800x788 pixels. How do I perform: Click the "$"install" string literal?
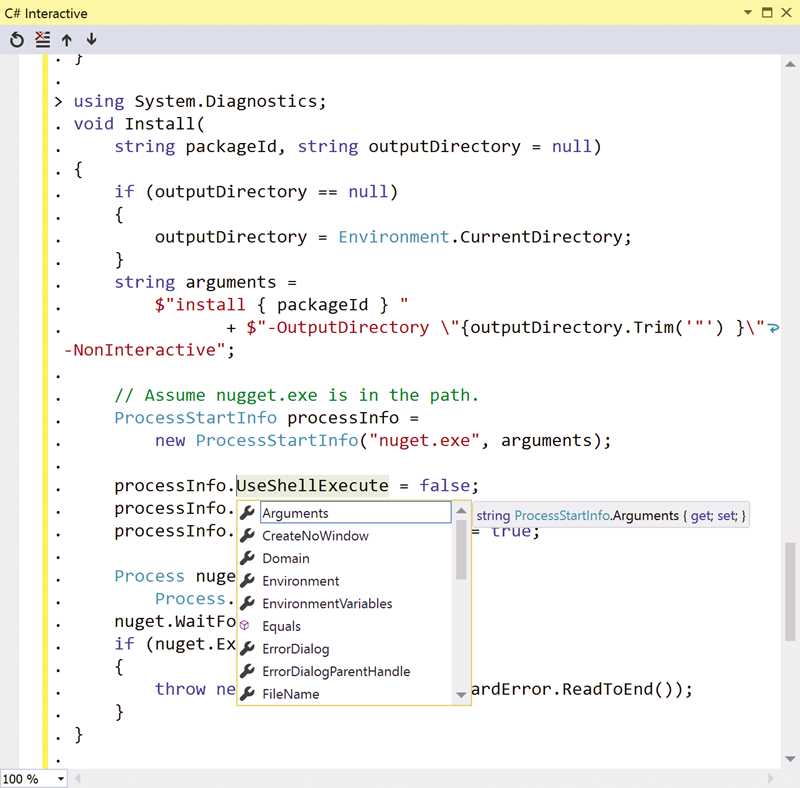click(x=200, y=305)
